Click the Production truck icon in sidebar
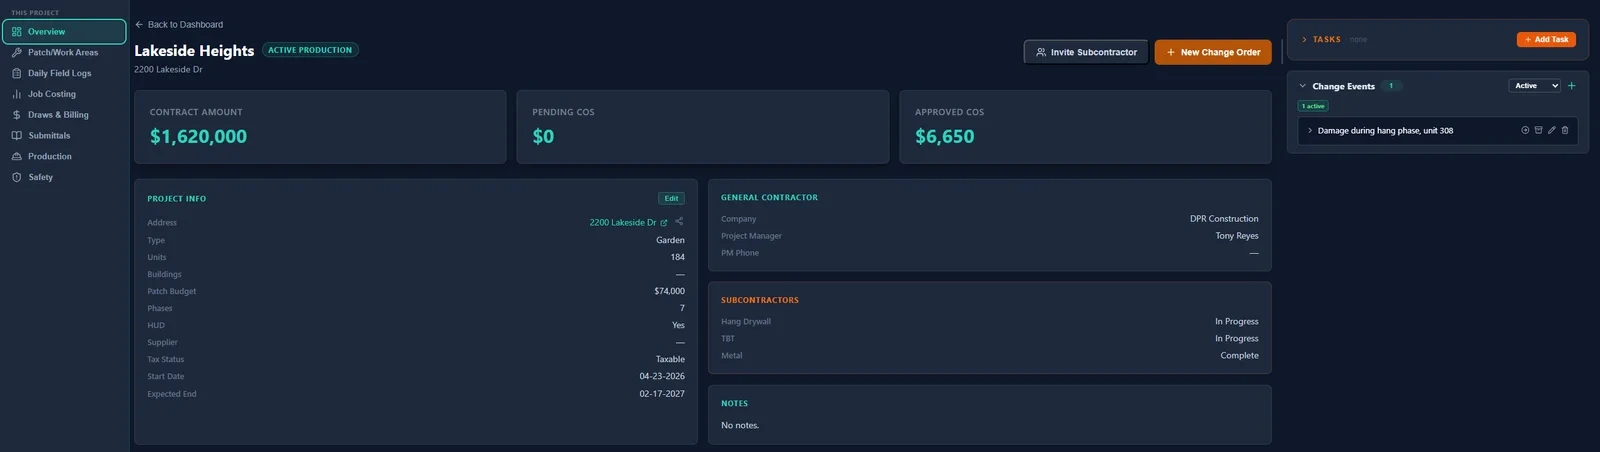This screenshot has width=1600, height=452. (x=17, y=156)
